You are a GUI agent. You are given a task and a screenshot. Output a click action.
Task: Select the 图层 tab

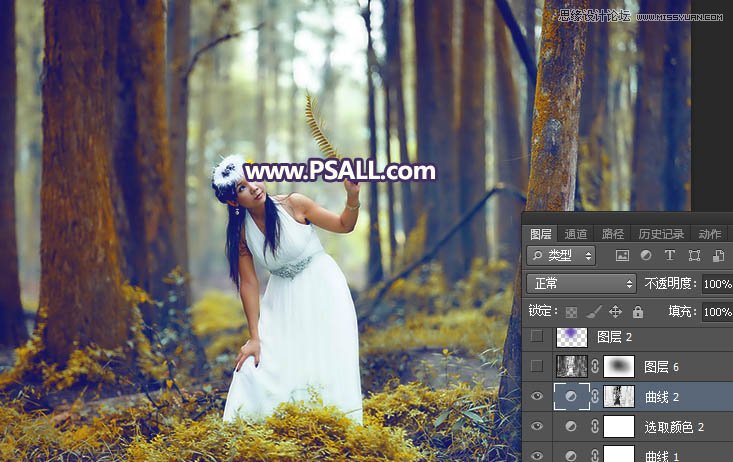pos(541,233)
